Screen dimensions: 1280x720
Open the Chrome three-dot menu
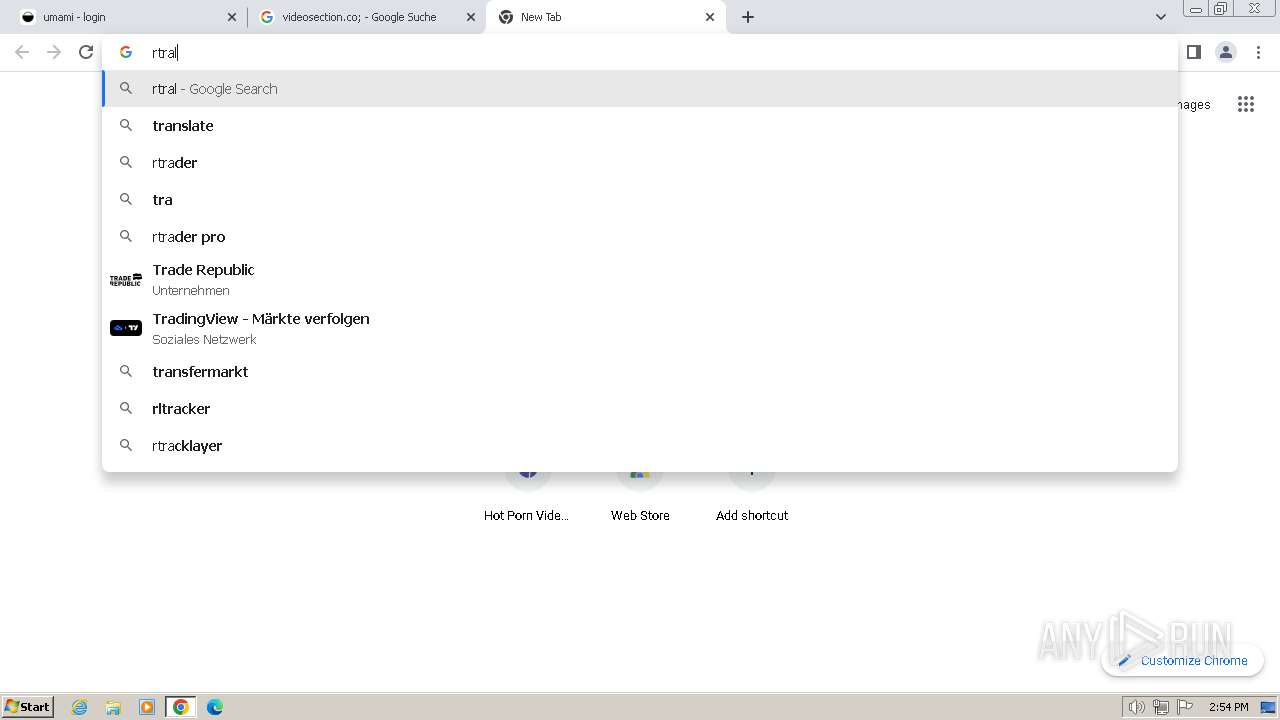[x=1258, y=52]
